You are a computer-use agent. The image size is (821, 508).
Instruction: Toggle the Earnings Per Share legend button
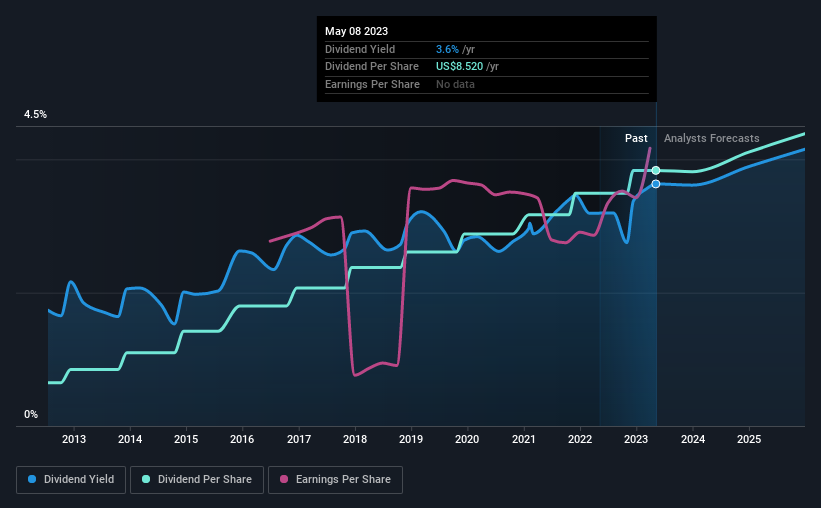coord(335,479)
